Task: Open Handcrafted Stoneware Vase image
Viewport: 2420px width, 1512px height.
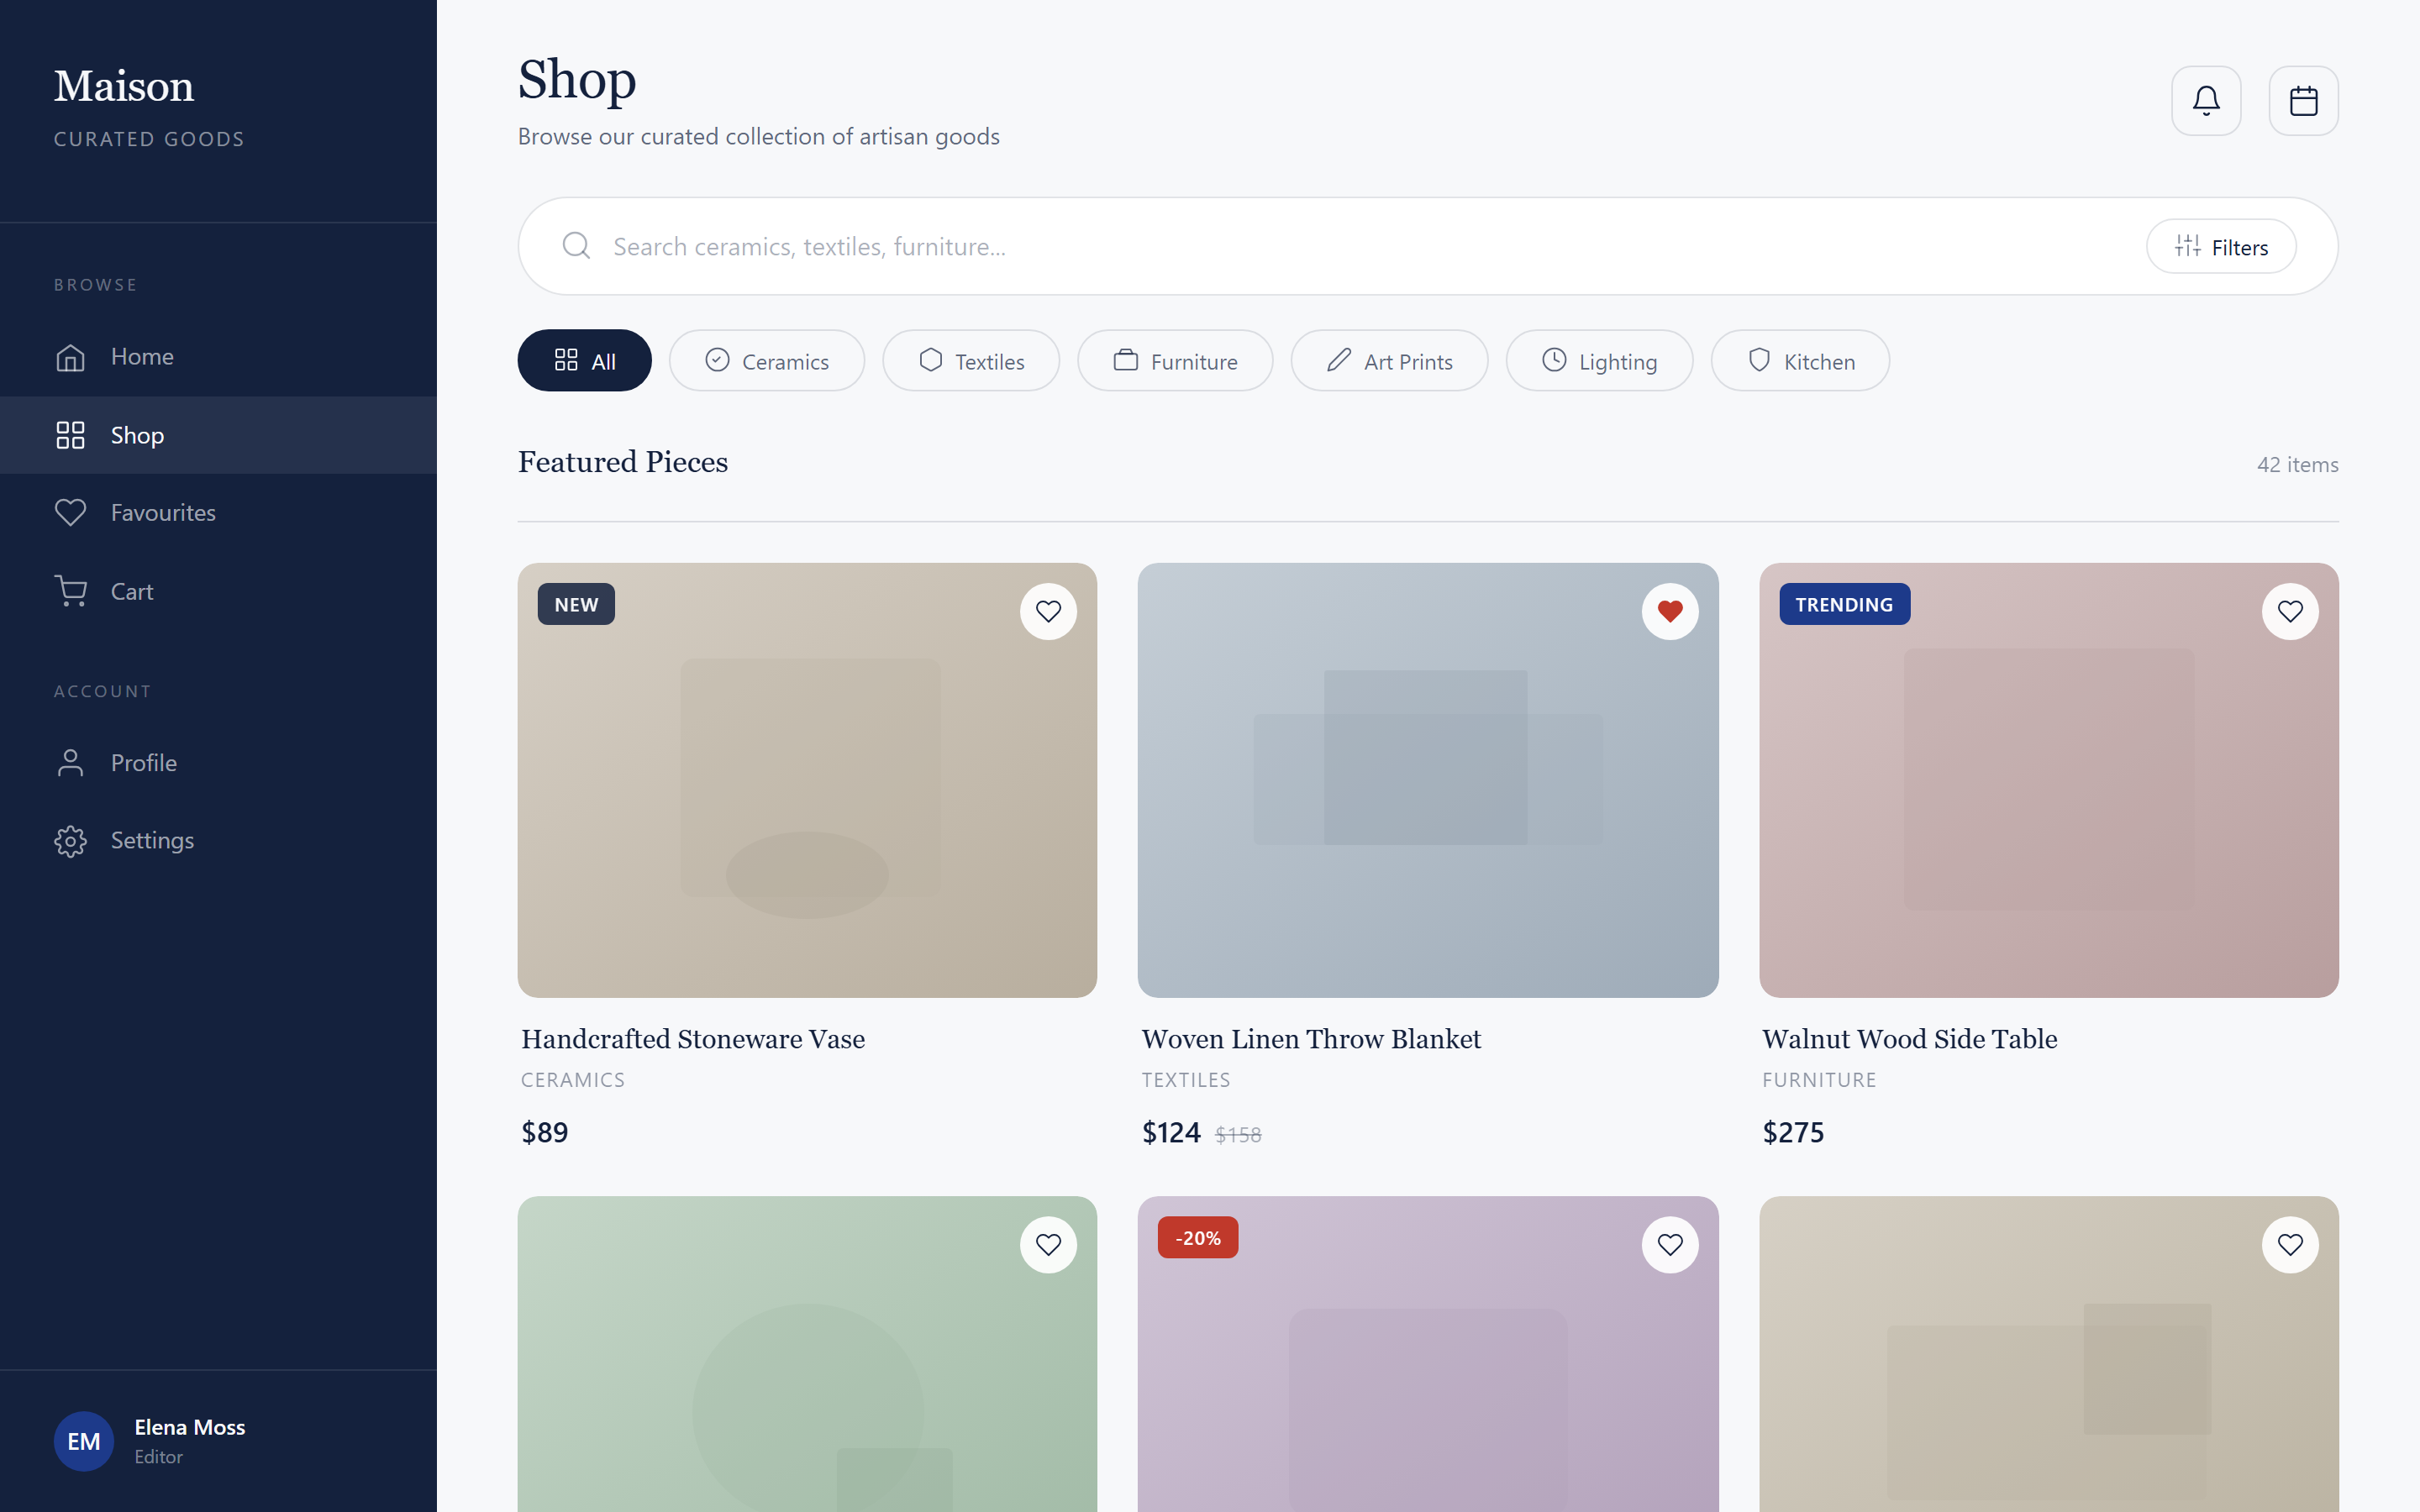Action: pyautogui.click(x=807, y=780)
